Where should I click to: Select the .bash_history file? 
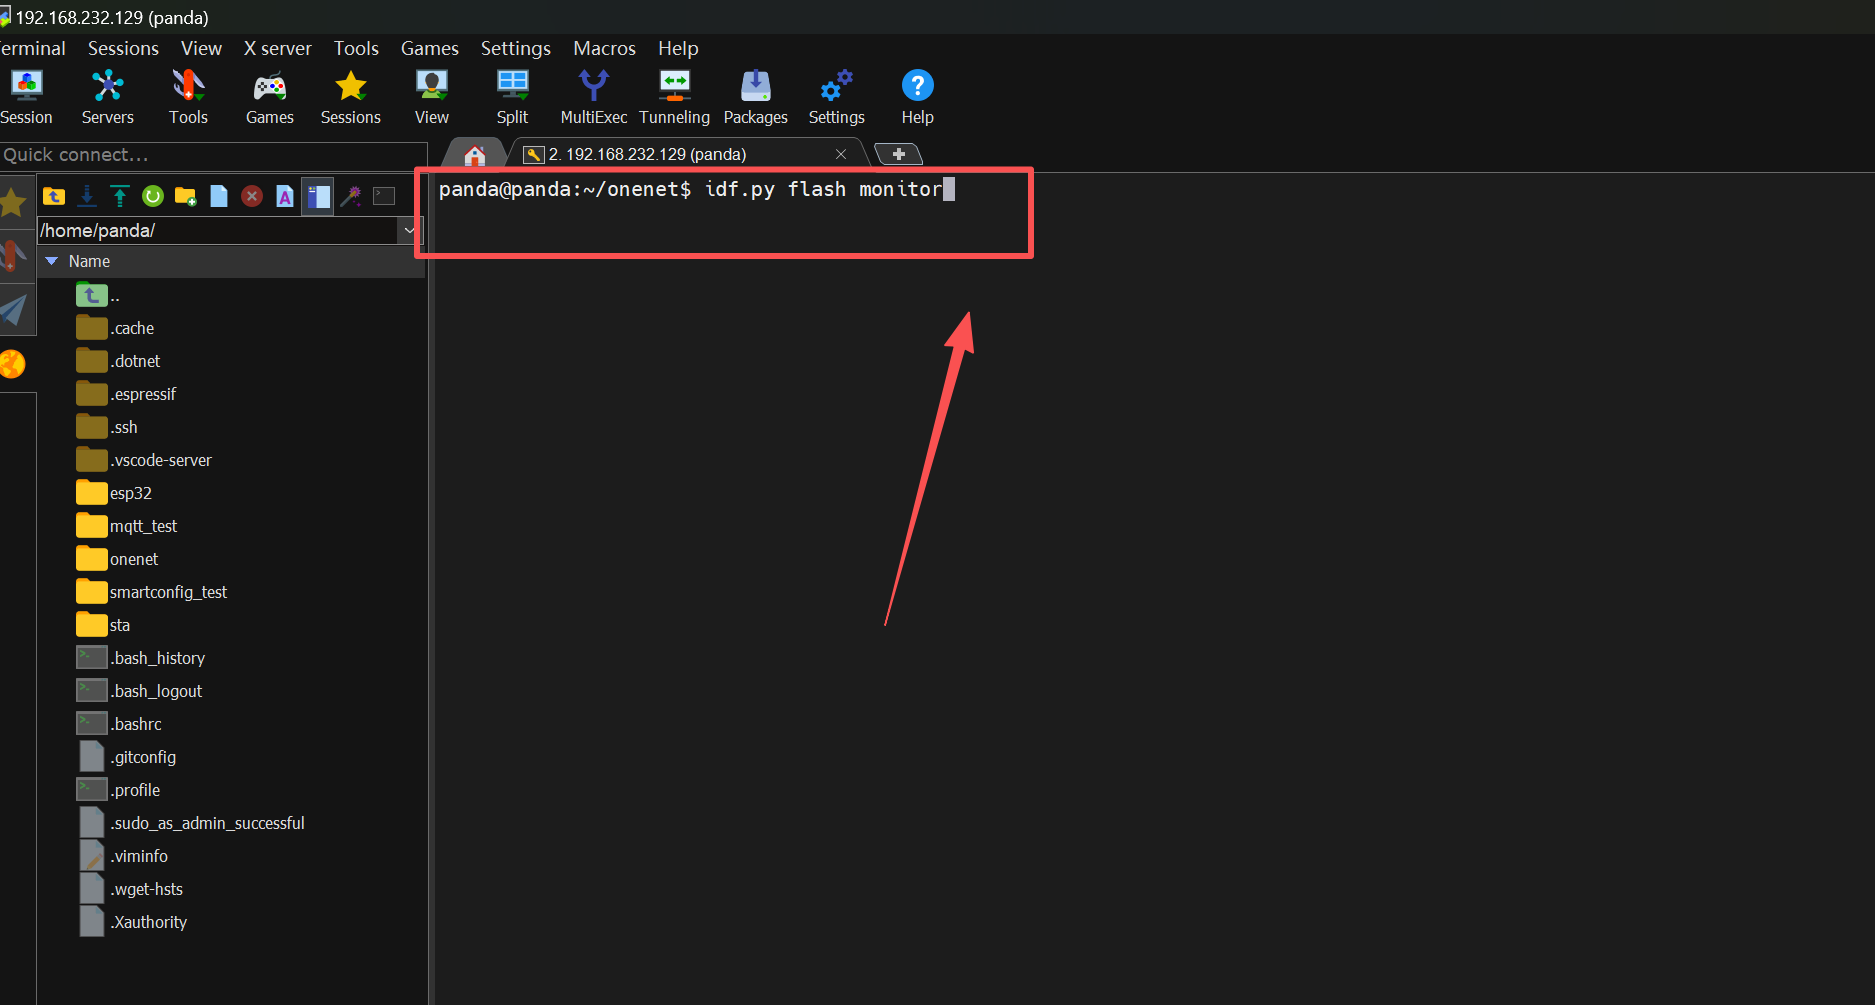click(x=141, y=658)
